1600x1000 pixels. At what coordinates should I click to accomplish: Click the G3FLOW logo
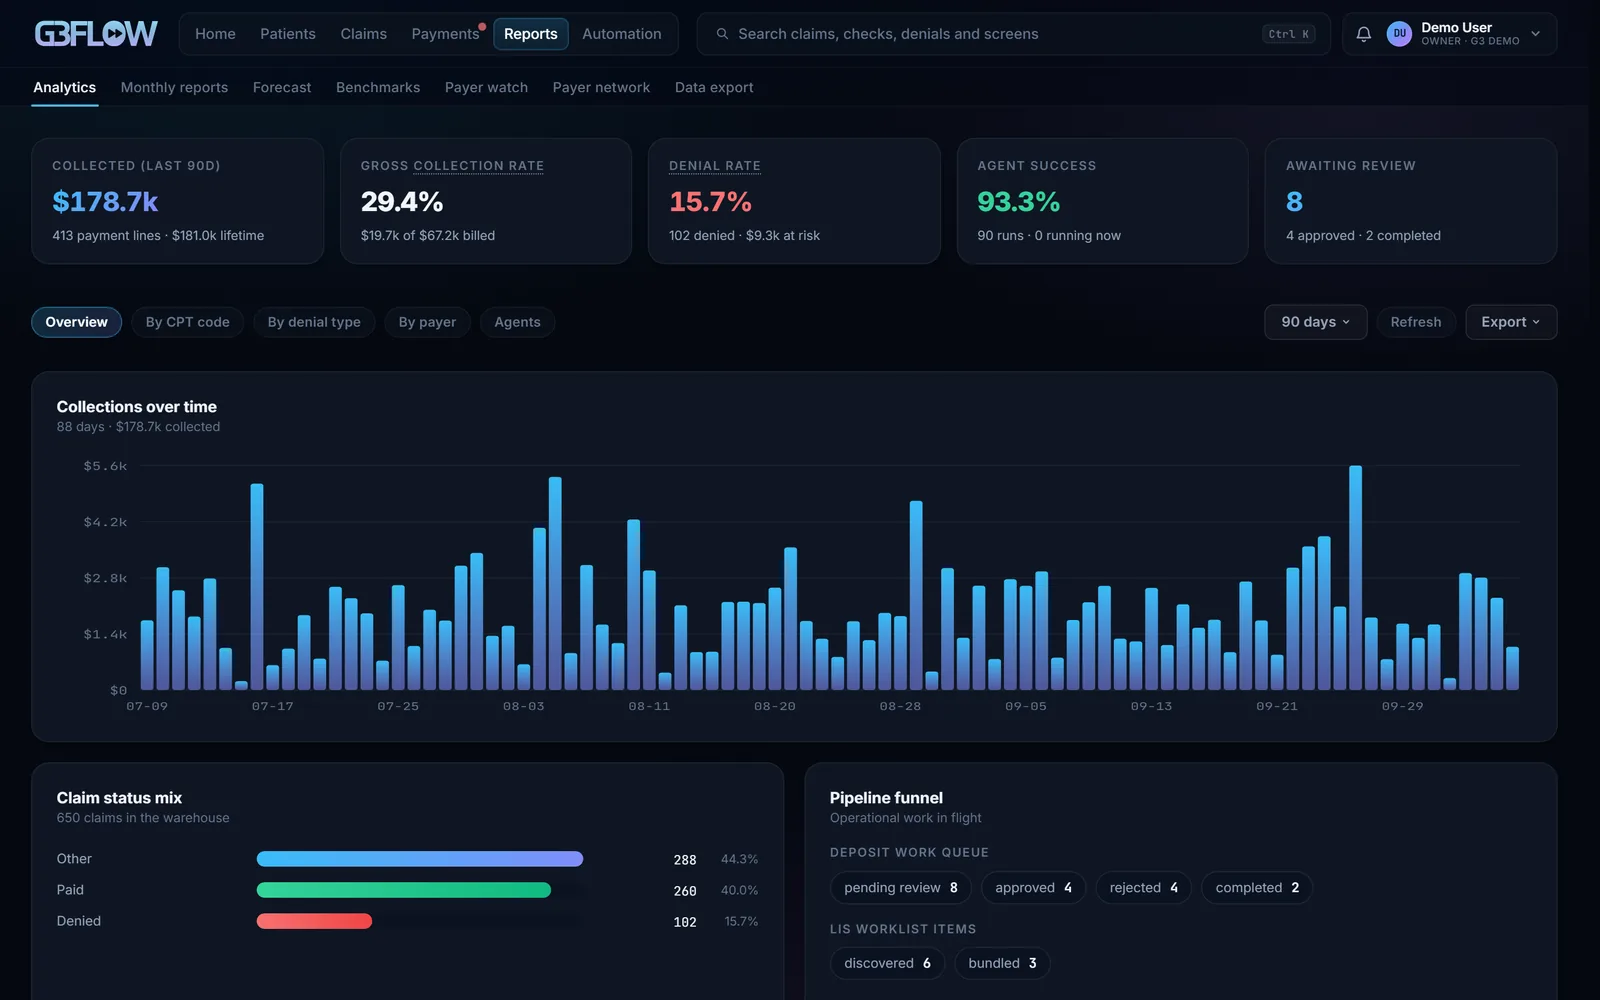click(96, 34)
